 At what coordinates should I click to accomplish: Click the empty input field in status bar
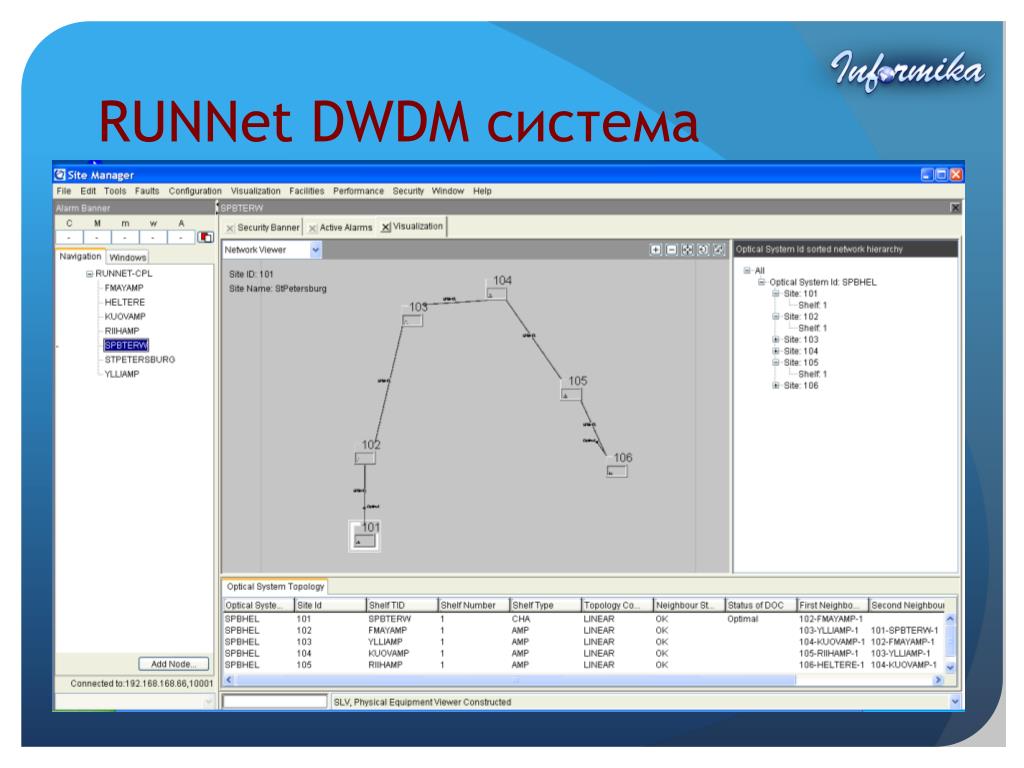coord(274,702)
